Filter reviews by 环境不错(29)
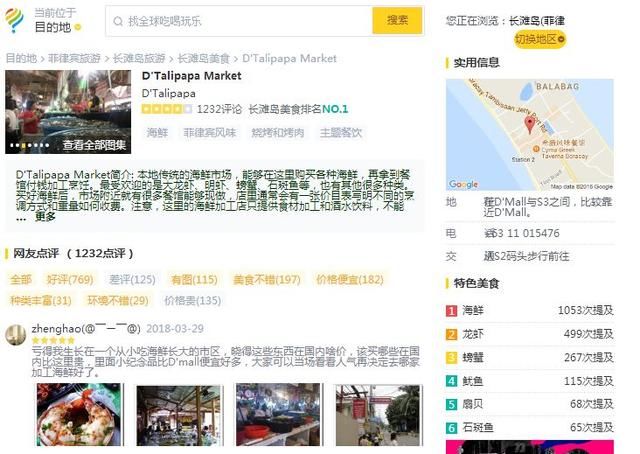The width and height of the screenshot is (640, 454). (x=118, y=301)
